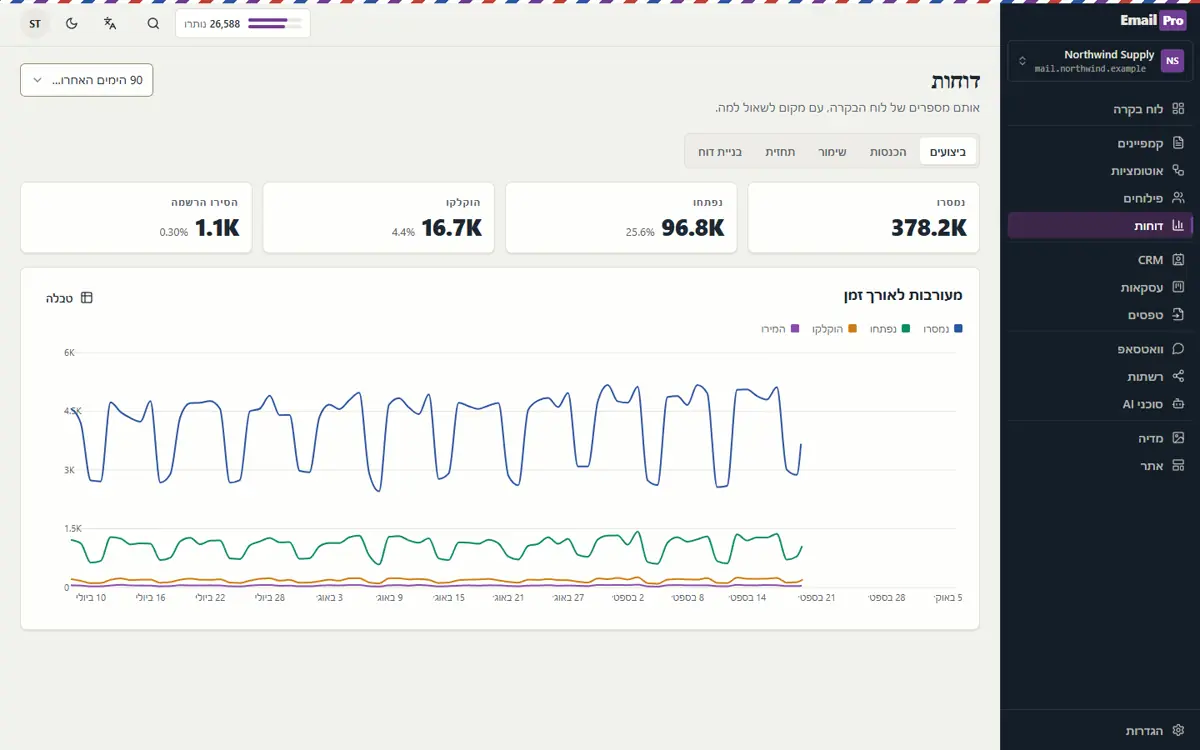Open the 90 days date range dropdown
The width and height of the screenshot is (1200, 750).
pyautogui.click(x=87, y=80)
